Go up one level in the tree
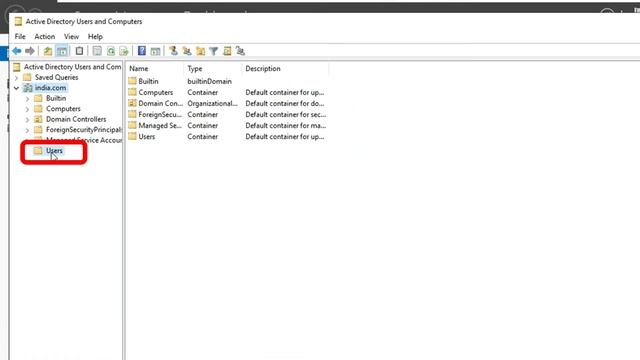This screenshot has height=360, width=640. (48, 51)
